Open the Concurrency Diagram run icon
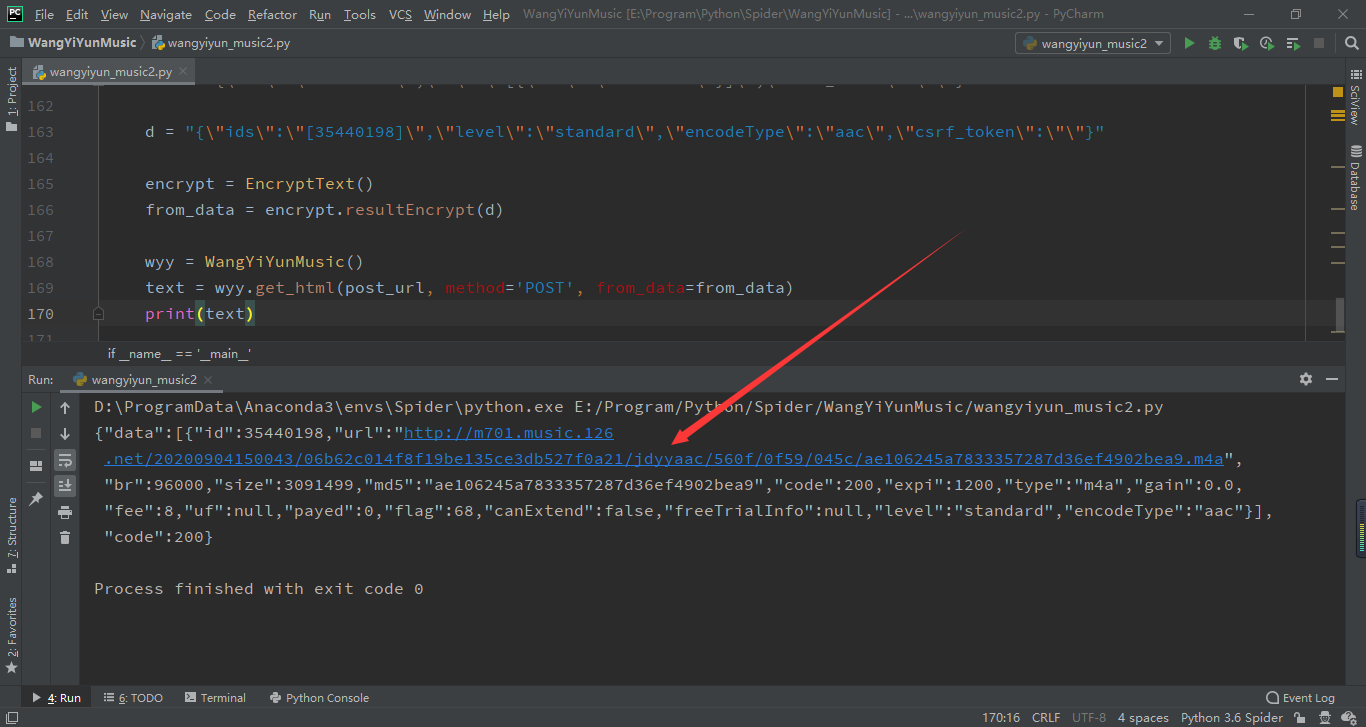This screenshot has height=727, width=1366. click(1294, 43)
